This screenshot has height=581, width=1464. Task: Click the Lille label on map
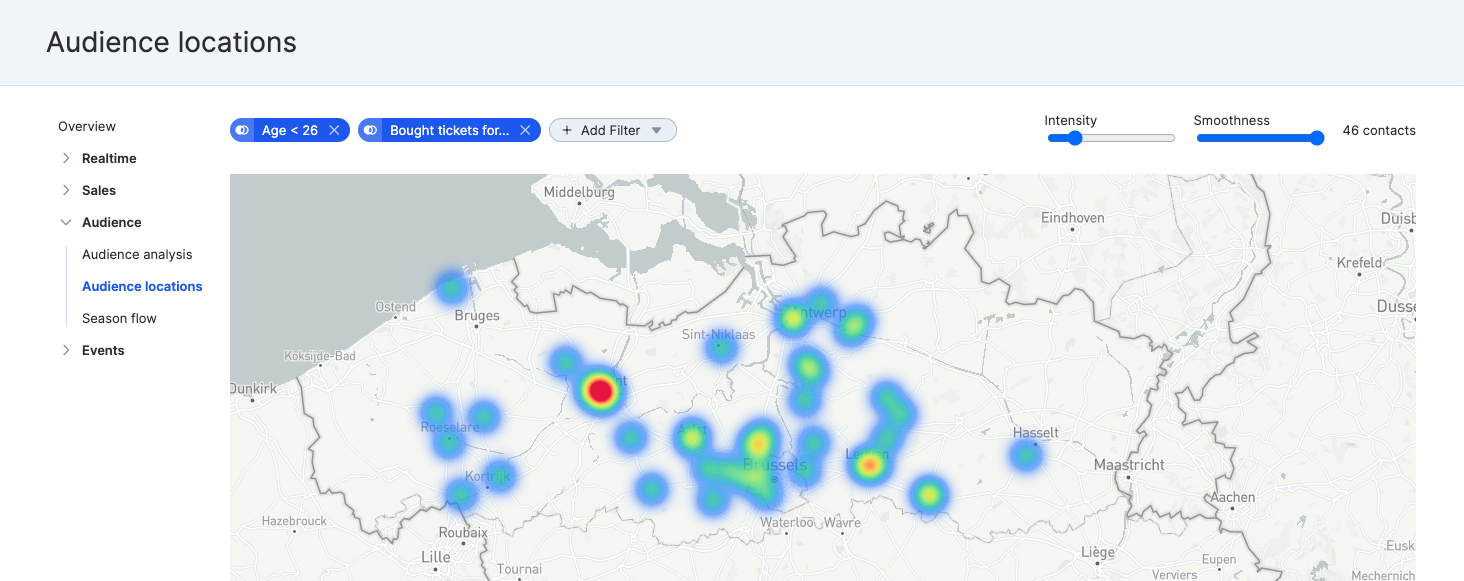pos(435,557)
